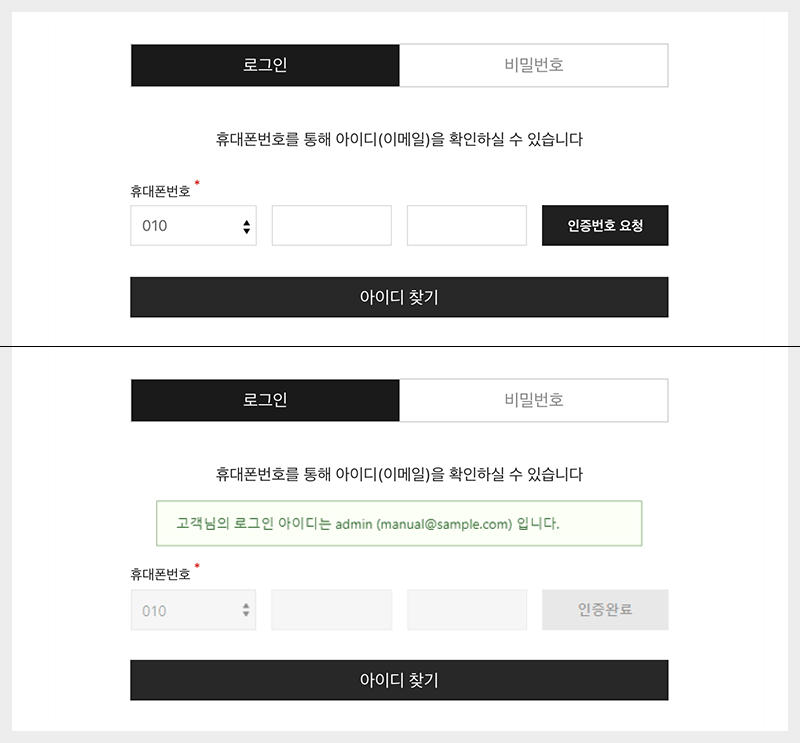Viewport: 800px width, 743px height.
Task: Click the arrows on the disabled 010 selector
Action: [246, 610]
